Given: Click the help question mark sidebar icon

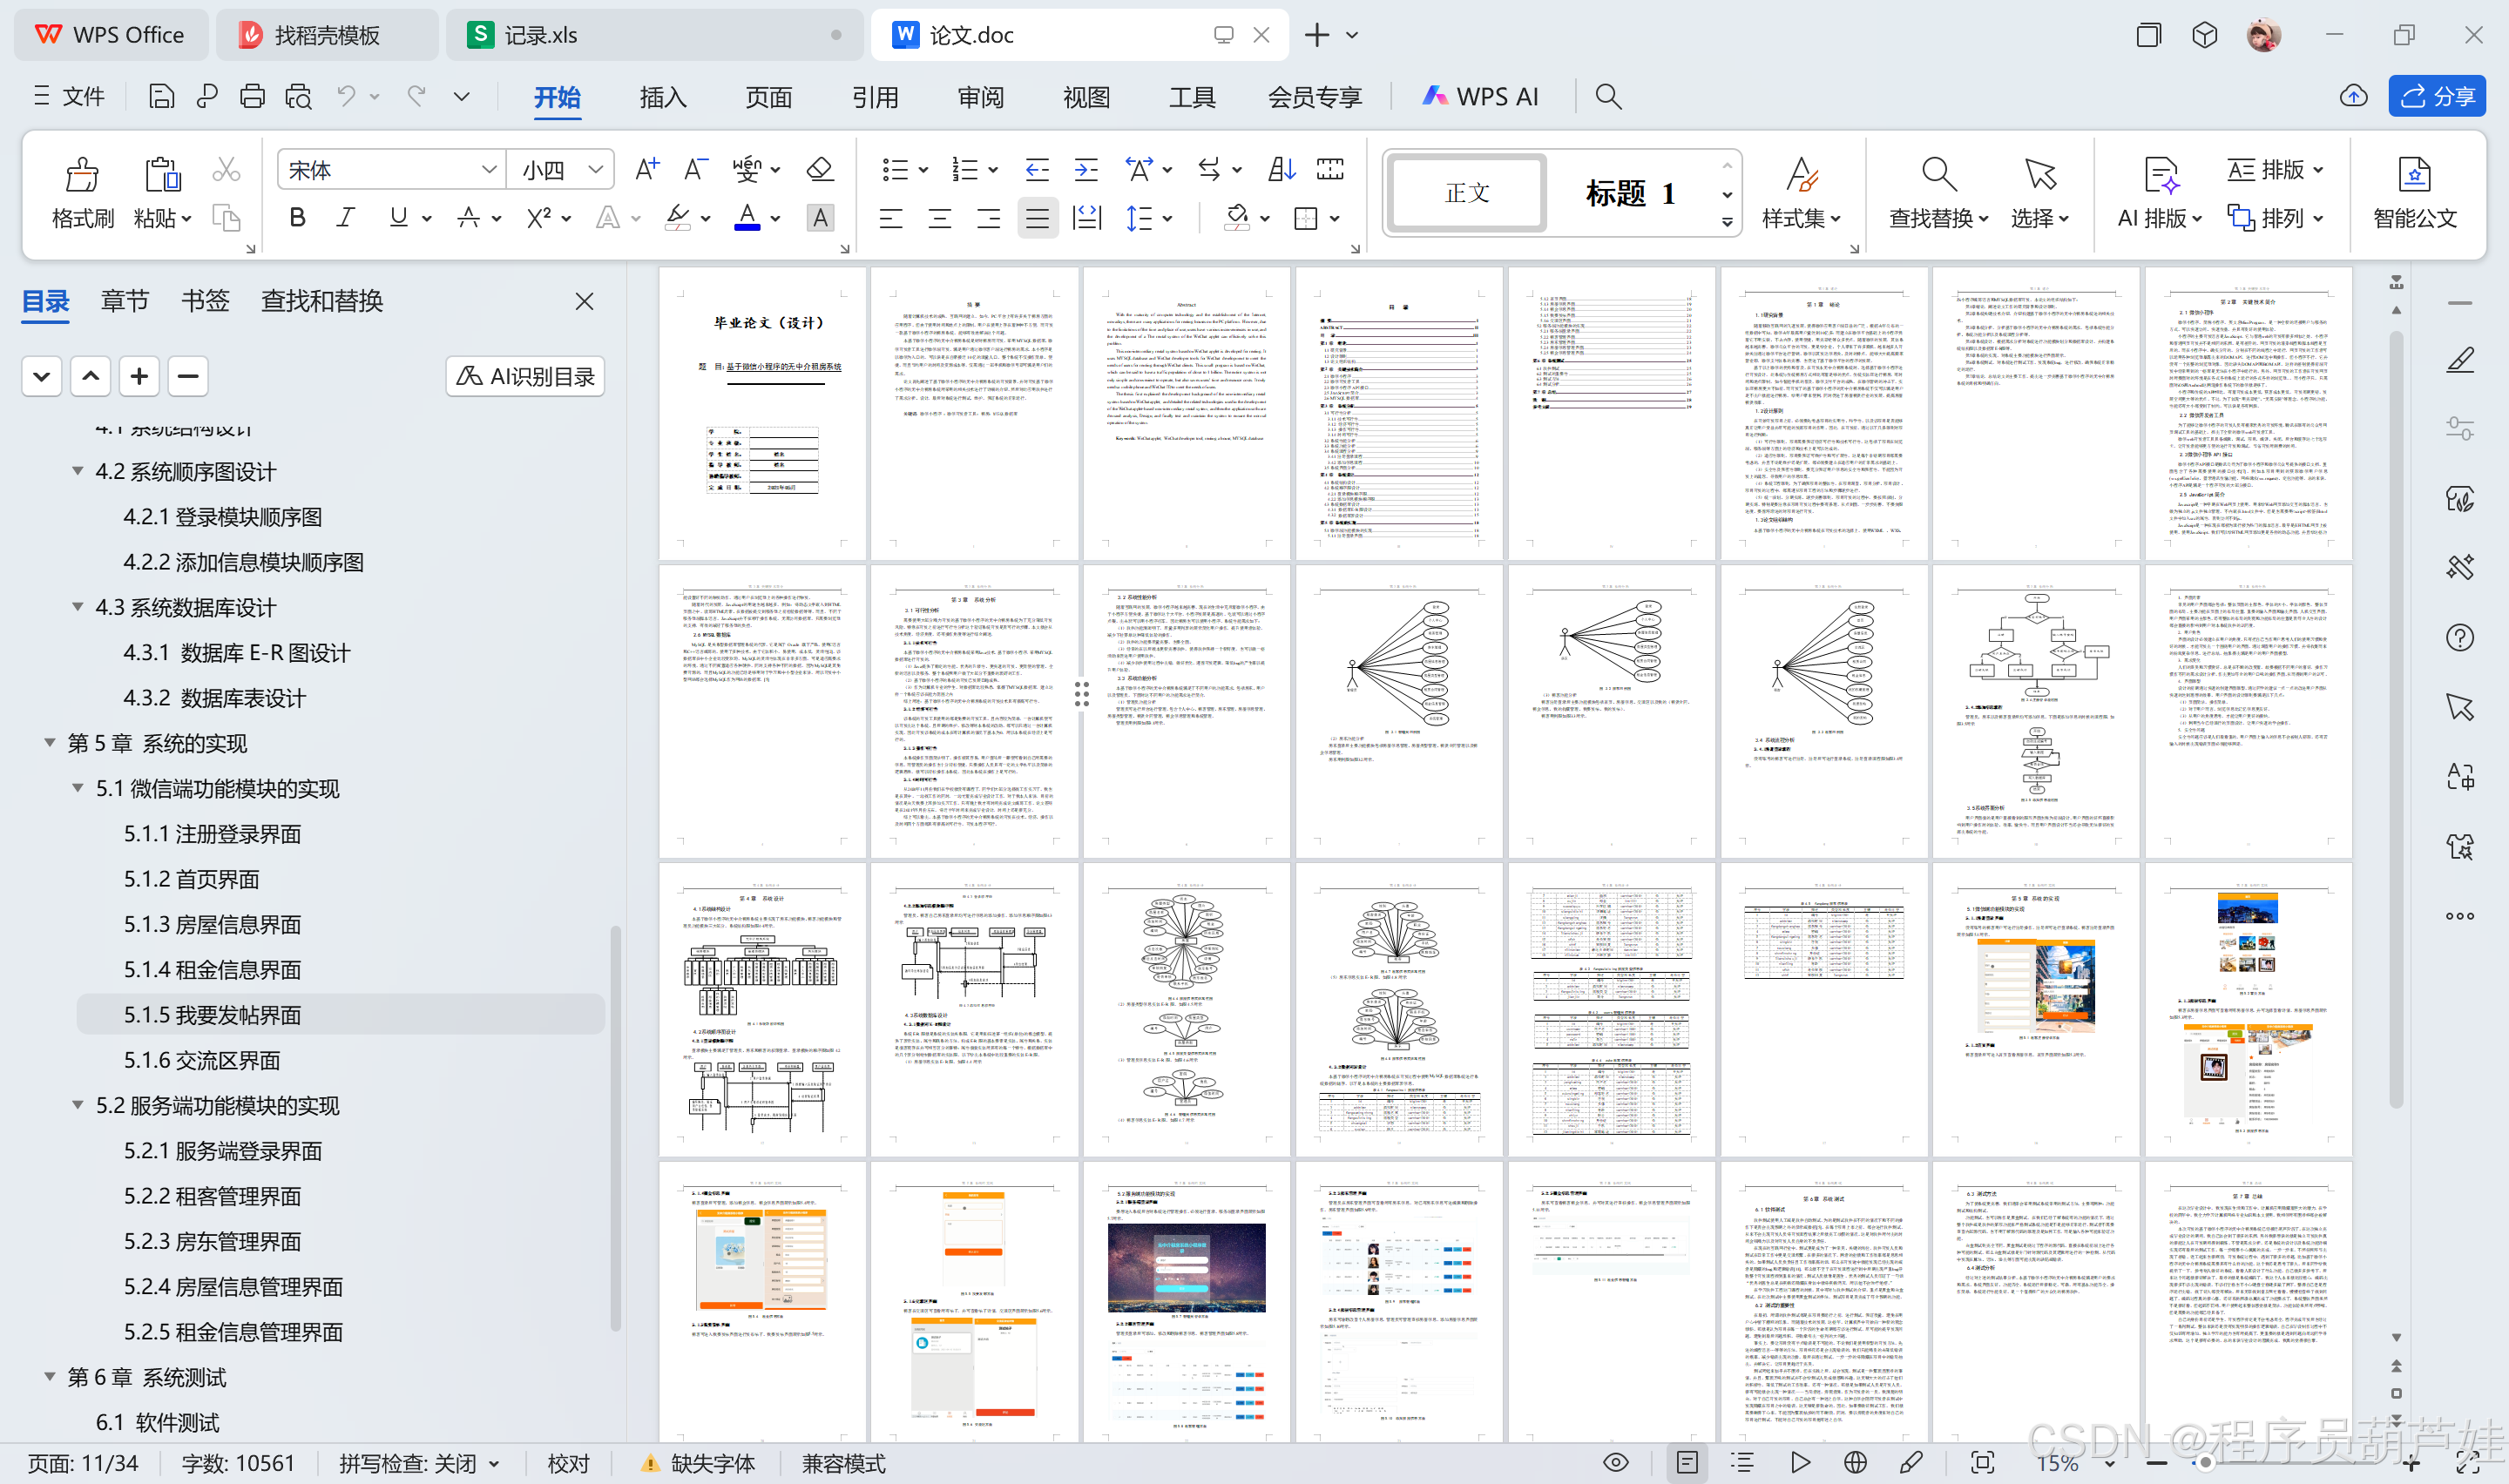Looking at the screenshot, I should pos(2460,638).
